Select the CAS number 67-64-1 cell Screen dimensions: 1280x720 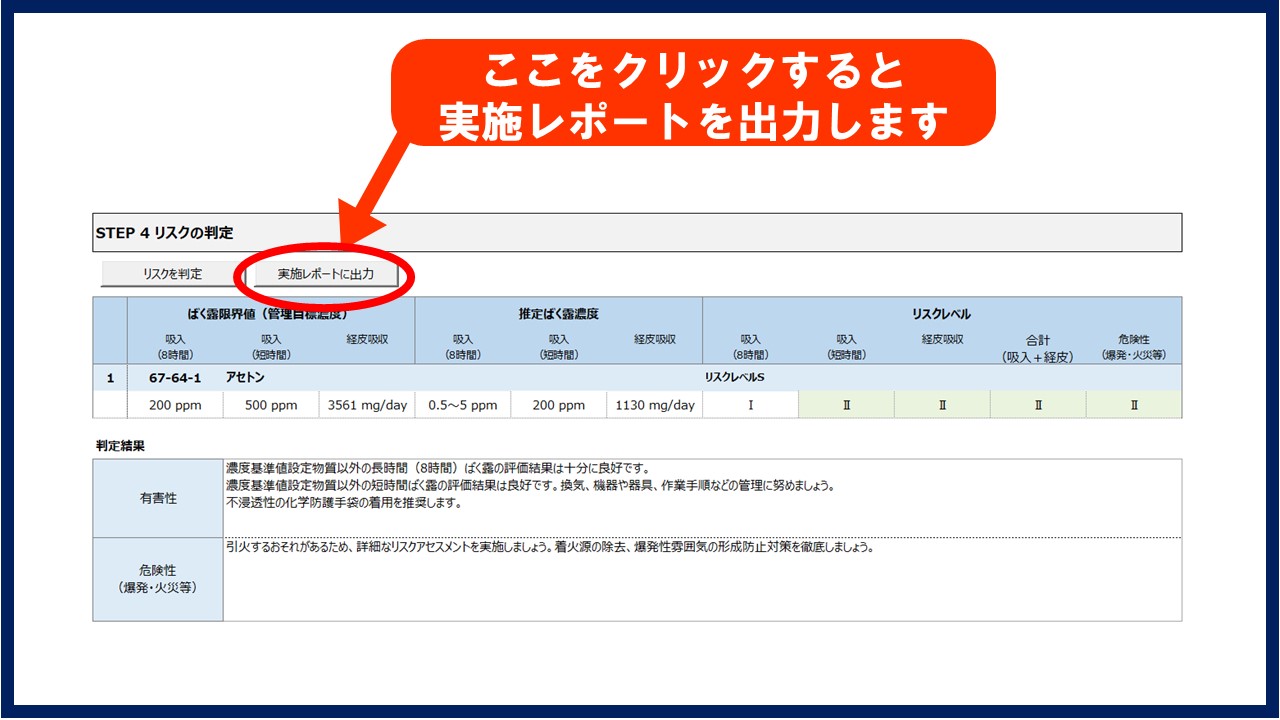[173, 378]
